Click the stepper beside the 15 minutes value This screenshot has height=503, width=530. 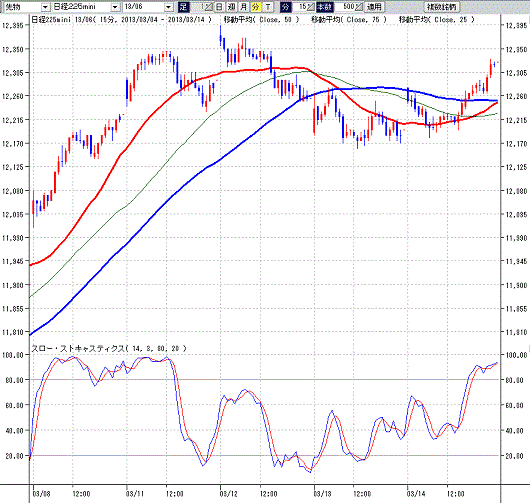pos(311,7)
